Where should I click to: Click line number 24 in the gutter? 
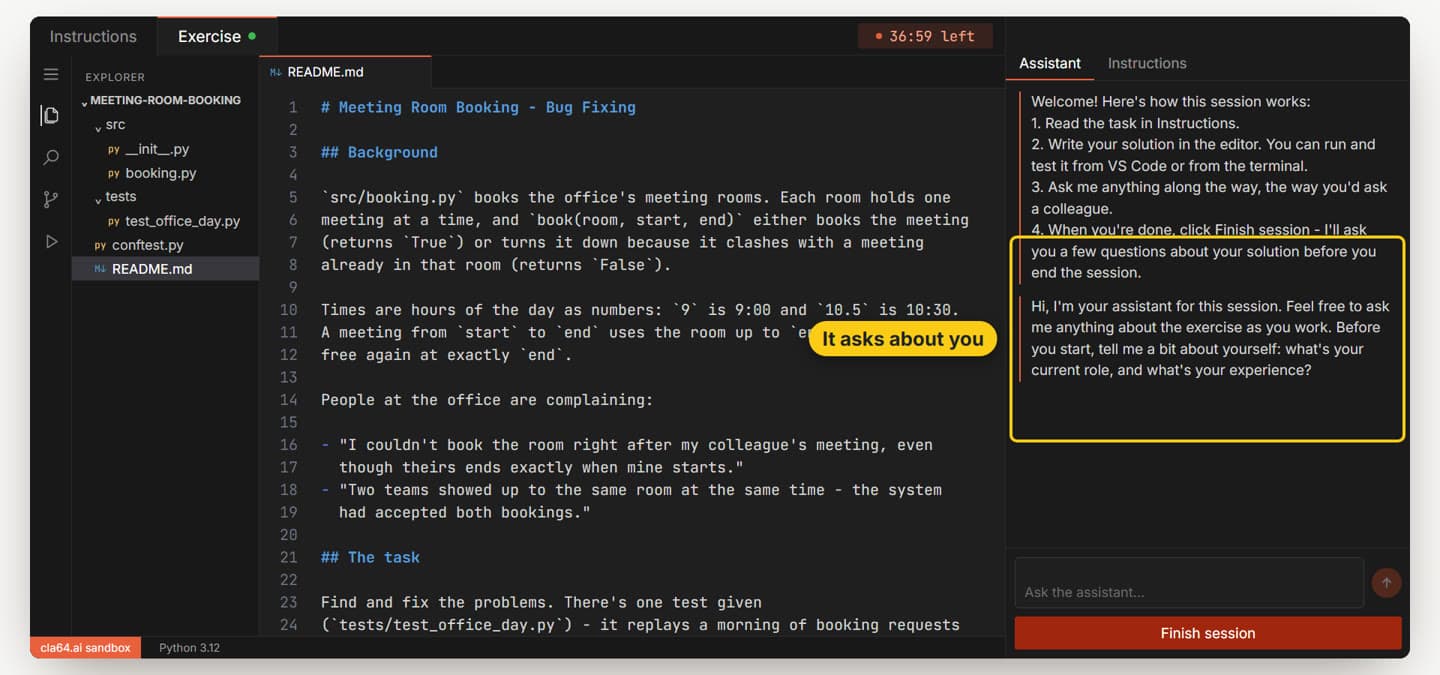click(x=289, y=624)
